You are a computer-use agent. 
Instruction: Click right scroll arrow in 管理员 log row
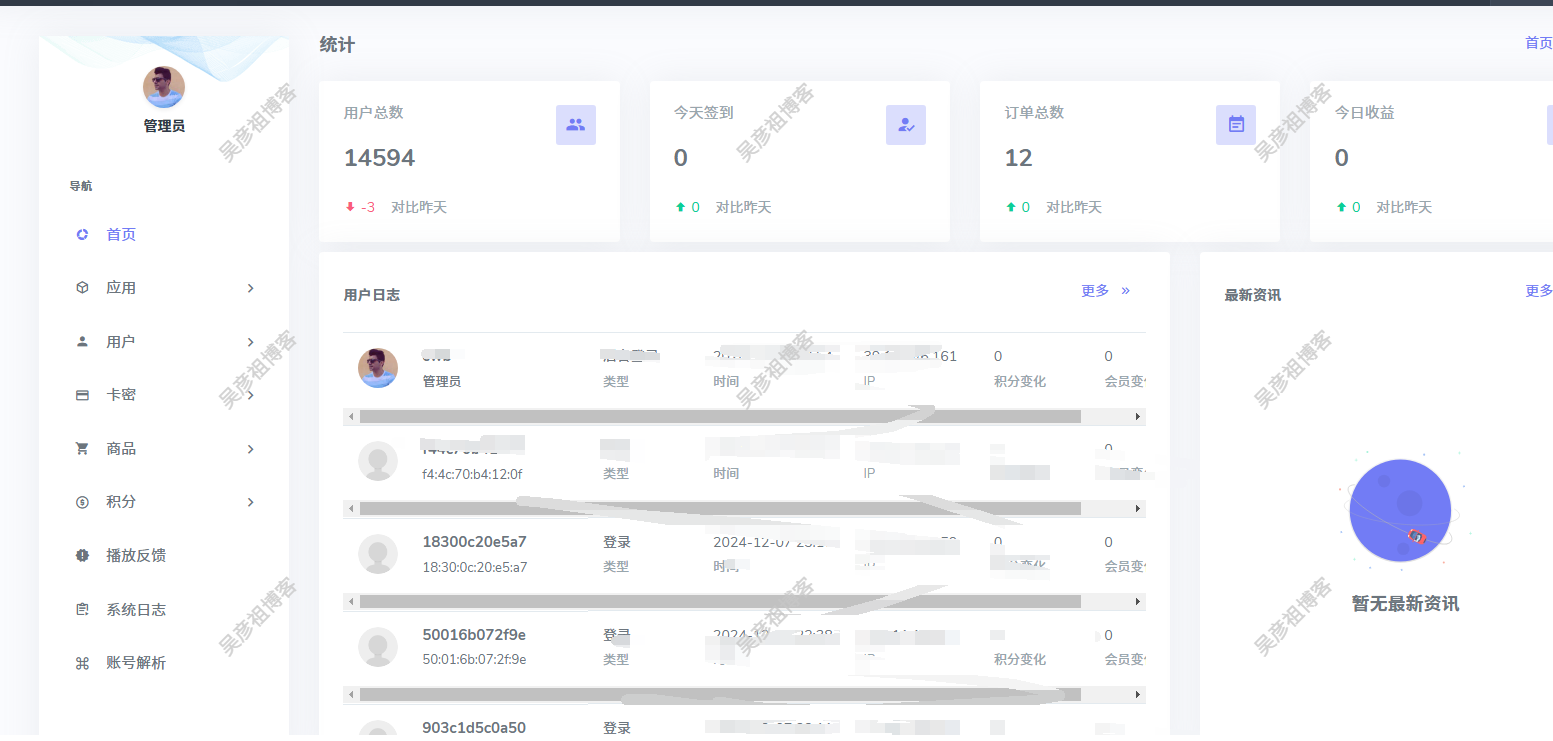click(1138, 416)
